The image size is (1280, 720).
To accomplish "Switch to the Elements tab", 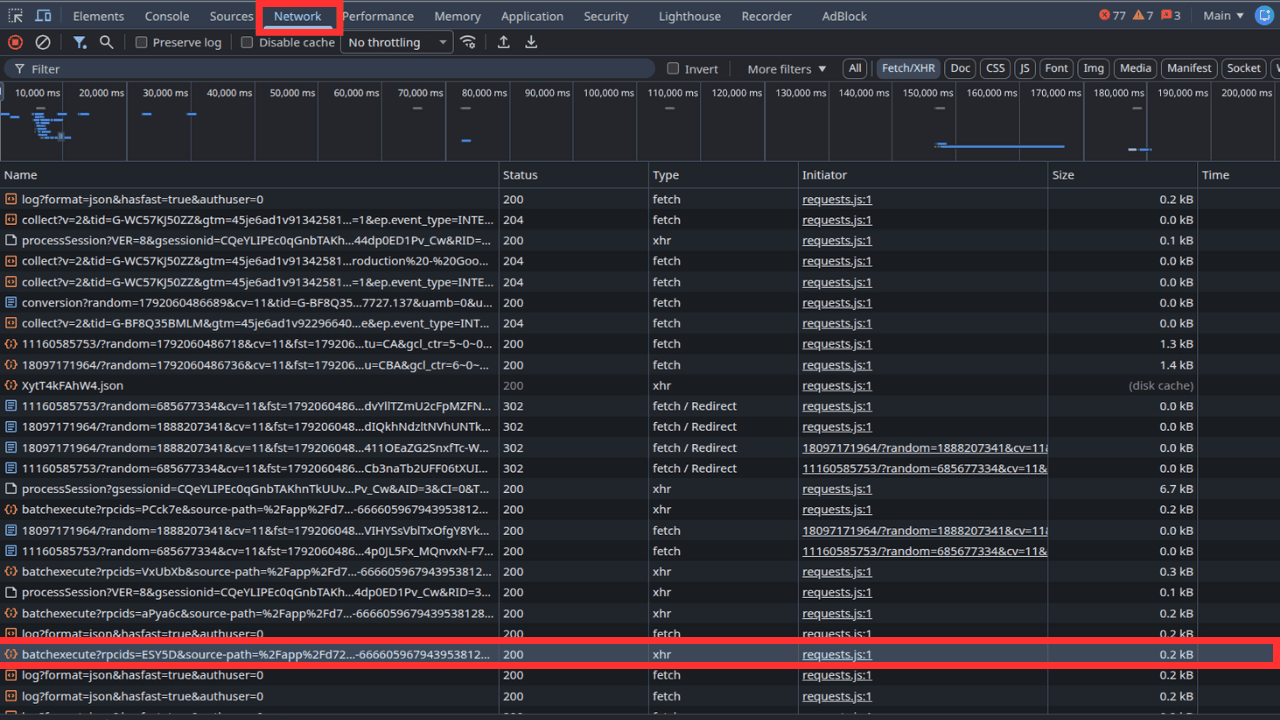I will click(99, 16).
